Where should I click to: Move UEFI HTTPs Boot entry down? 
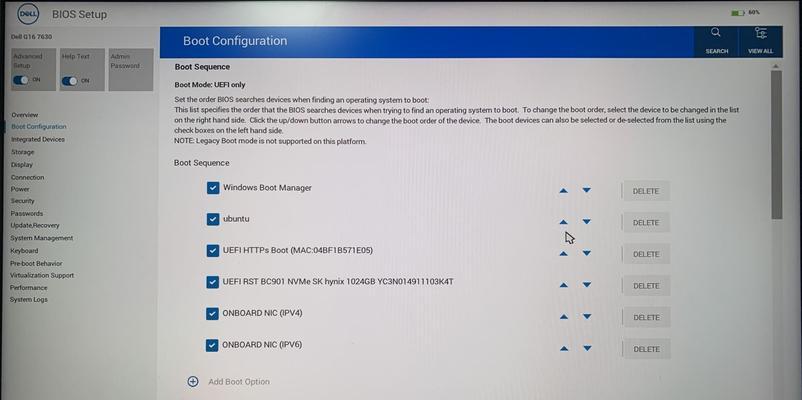tap(587, 253)
